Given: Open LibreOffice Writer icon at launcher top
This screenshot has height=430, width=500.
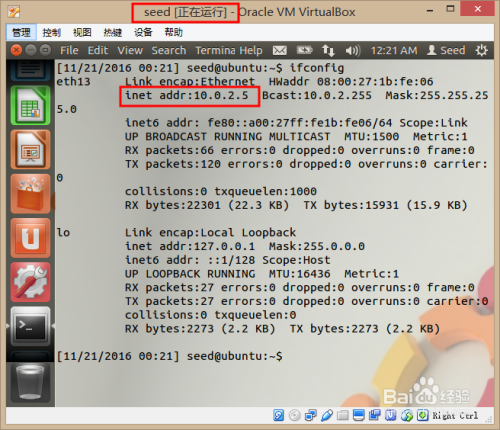Looking at the screenshot, I should pyautogui.click(x=30, y=70).
